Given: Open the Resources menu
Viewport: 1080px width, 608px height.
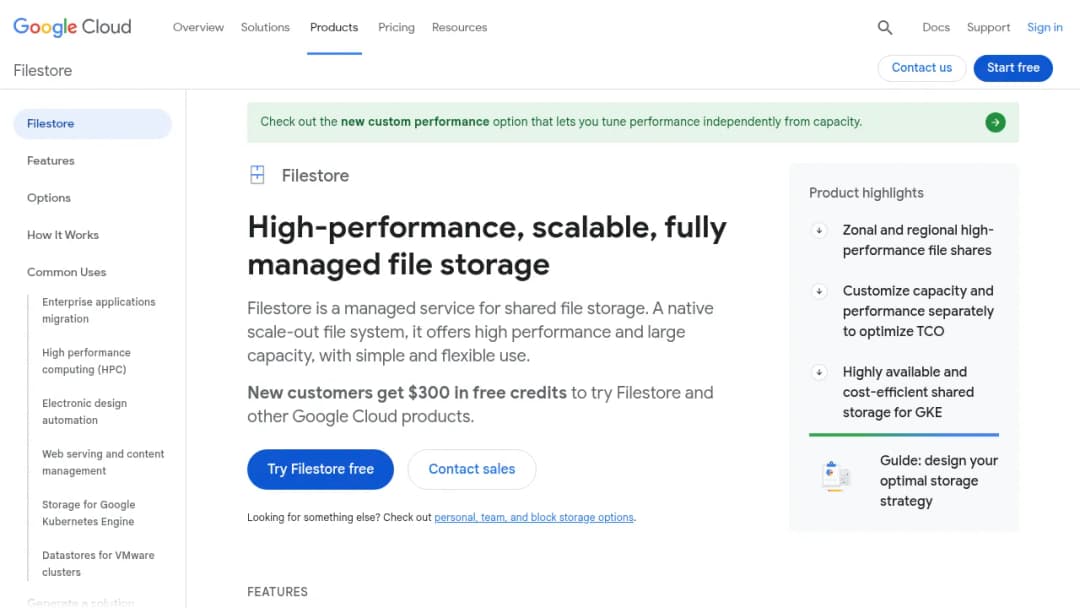Looking at the screenshot, I should 459,28.
